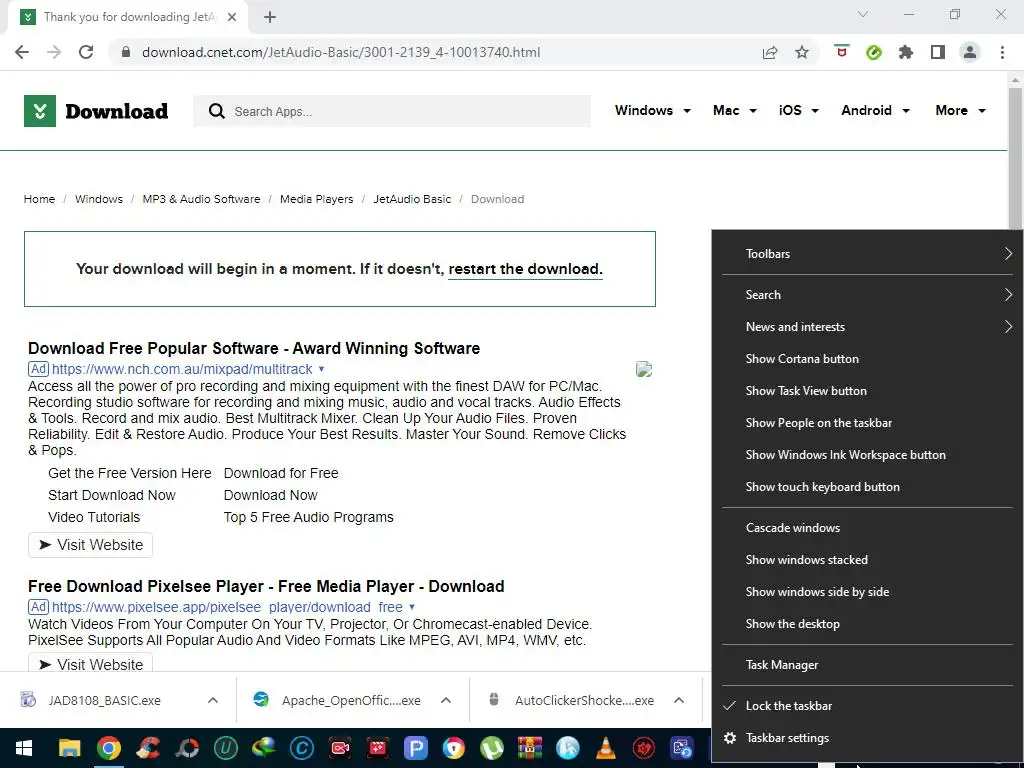Open the Chrome Extensions puzzle icon
This screenshot has height=768, width=1024.
coord(906,52)
